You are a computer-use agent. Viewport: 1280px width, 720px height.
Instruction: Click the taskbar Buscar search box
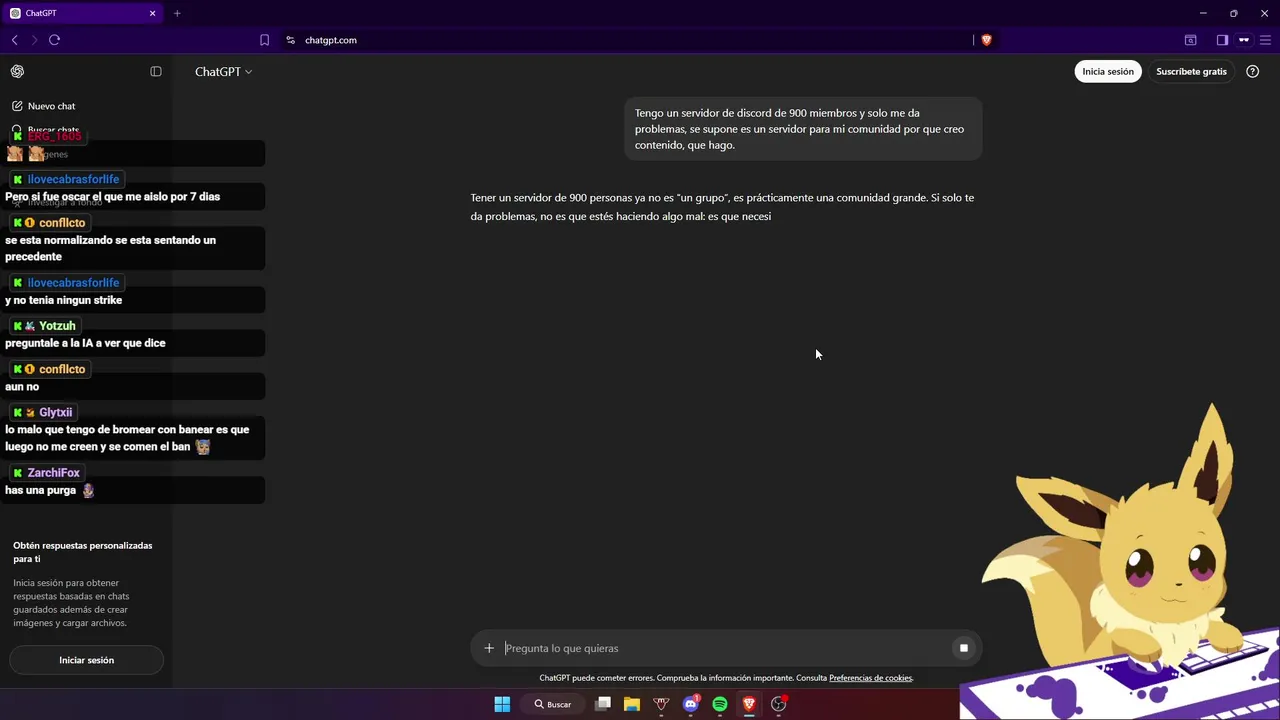(x=553, y=704)
